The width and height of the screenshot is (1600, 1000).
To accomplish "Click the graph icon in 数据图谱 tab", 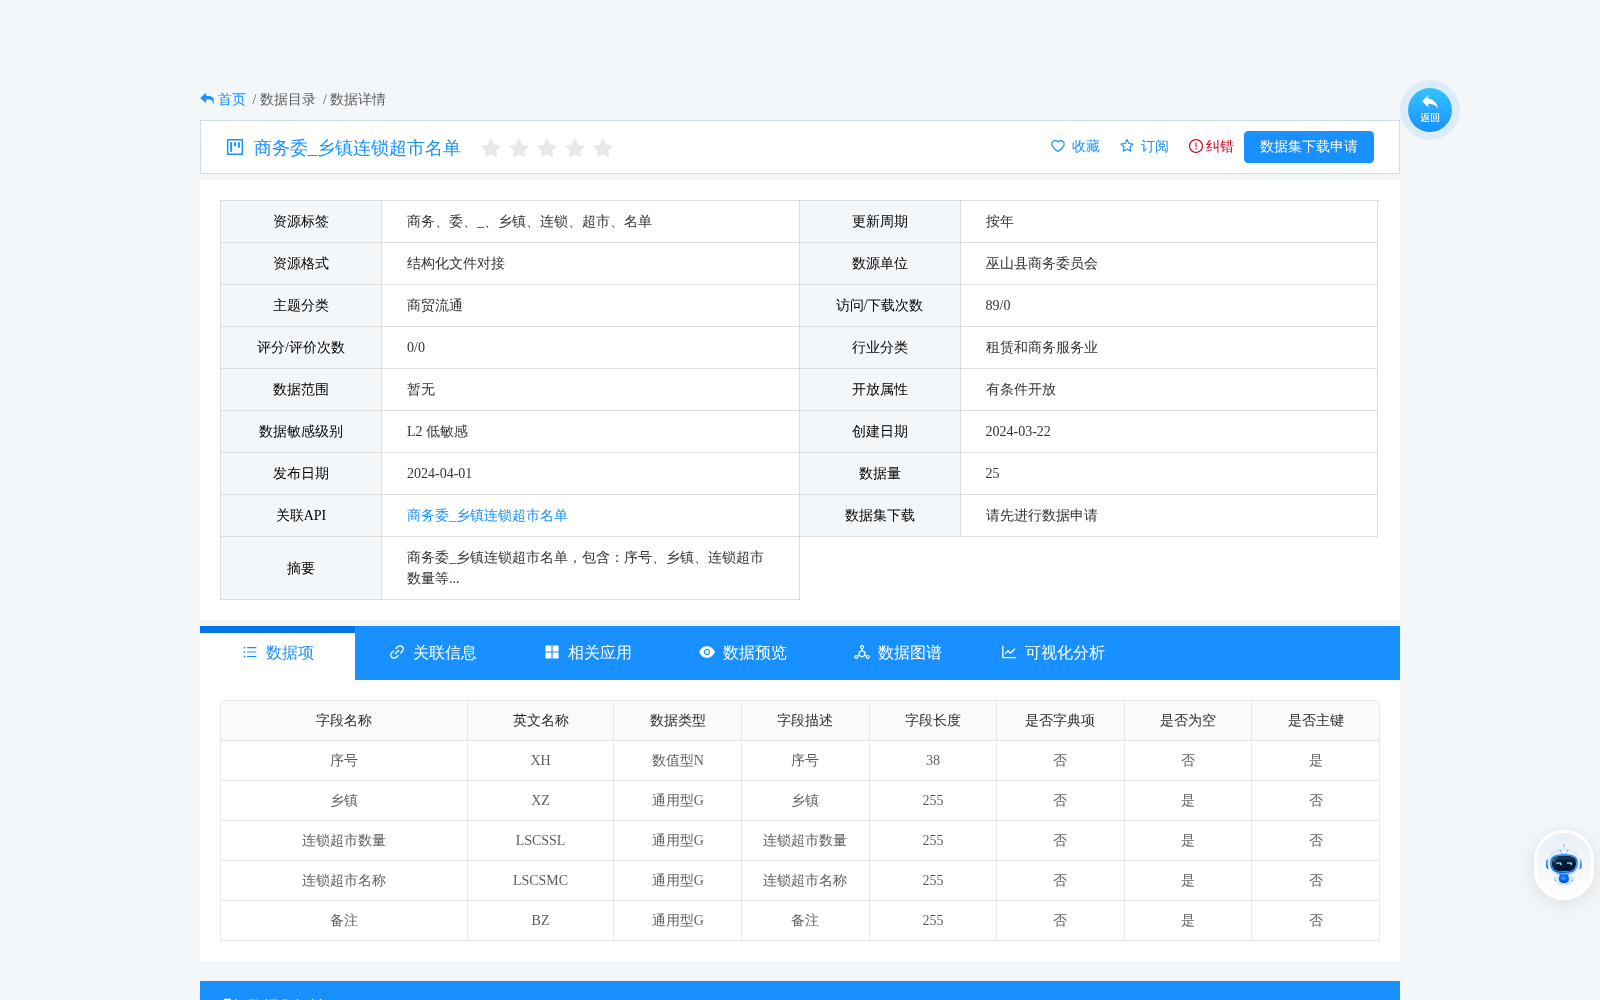I will pos(862,652).
